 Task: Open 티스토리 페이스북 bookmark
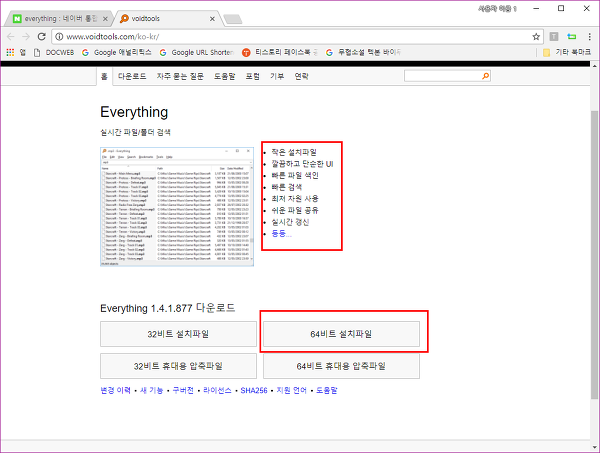tap(280, 52)
